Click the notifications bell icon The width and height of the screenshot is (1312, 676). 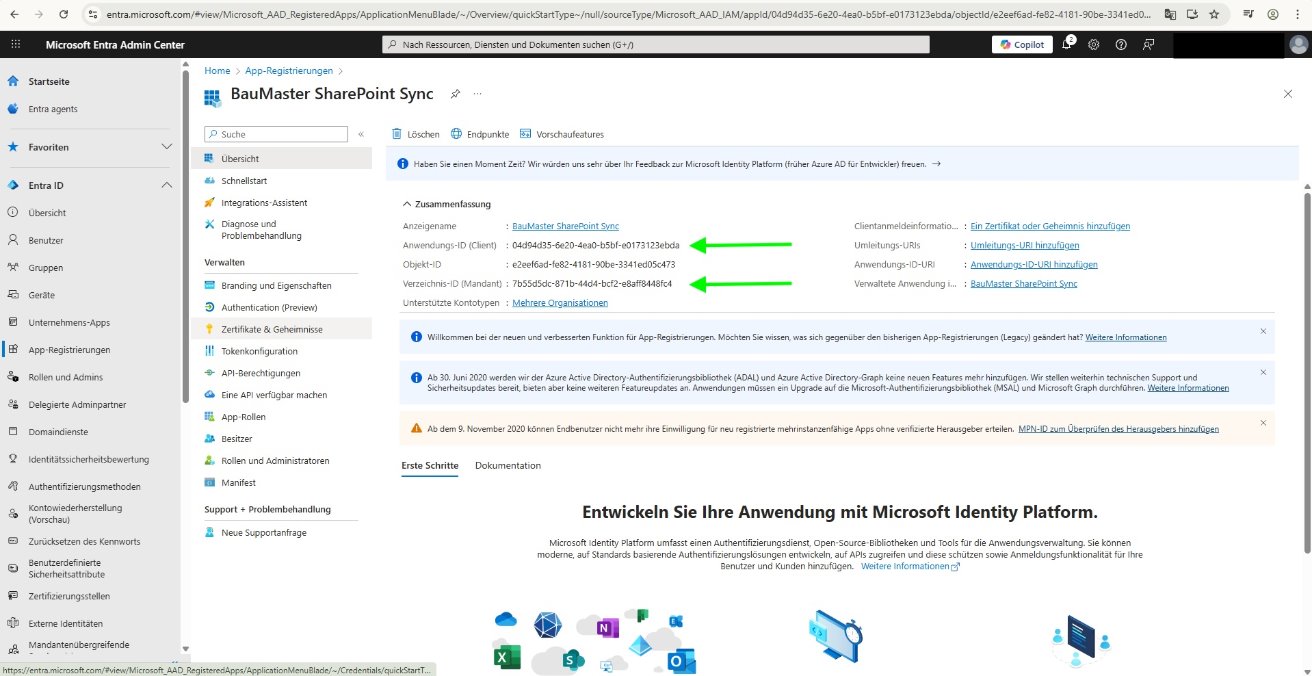tap(1064, 44)
